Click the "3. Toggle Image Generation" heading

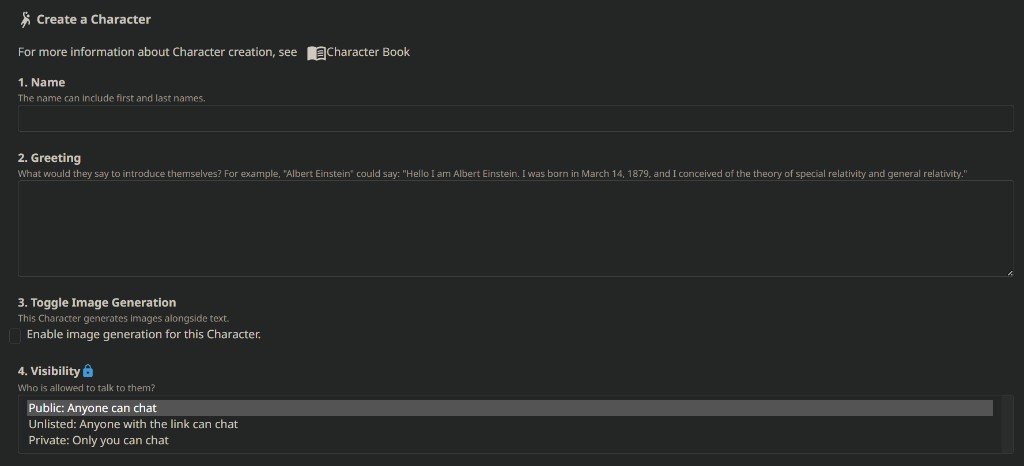point(97,302)
